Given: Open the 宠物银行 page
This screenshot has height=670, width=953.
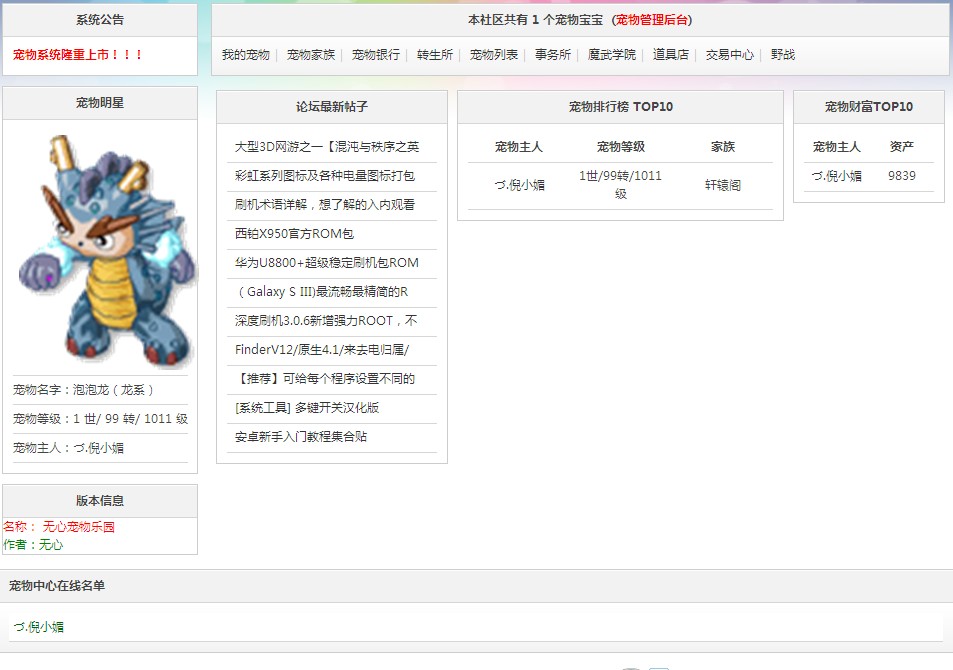Looking at the screenshot, I should point(376,55).
